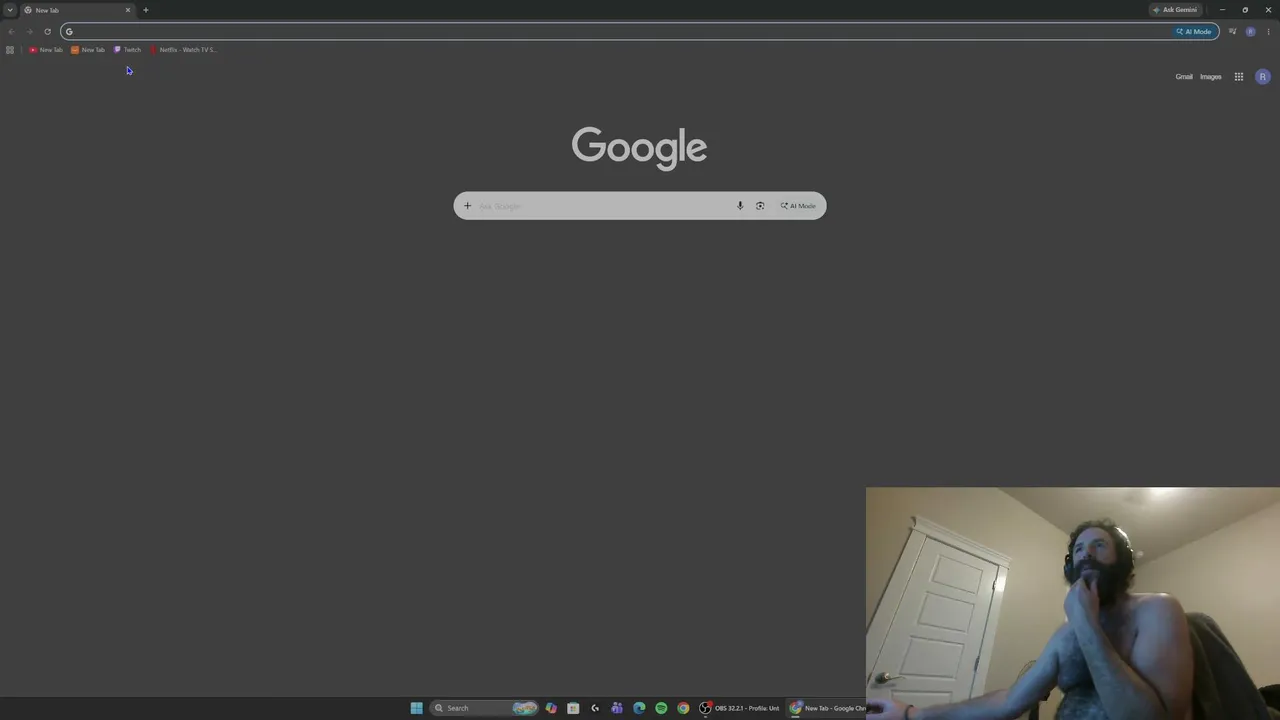Open the second New Tab bookmark with orange icon
Viewport: 1280px width, 720px height.
pos(88,50)
